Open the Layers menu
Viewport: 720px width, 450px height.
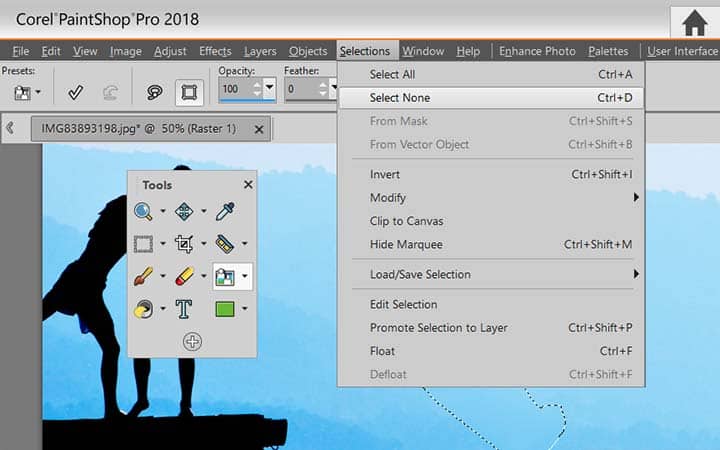point(260,51)
